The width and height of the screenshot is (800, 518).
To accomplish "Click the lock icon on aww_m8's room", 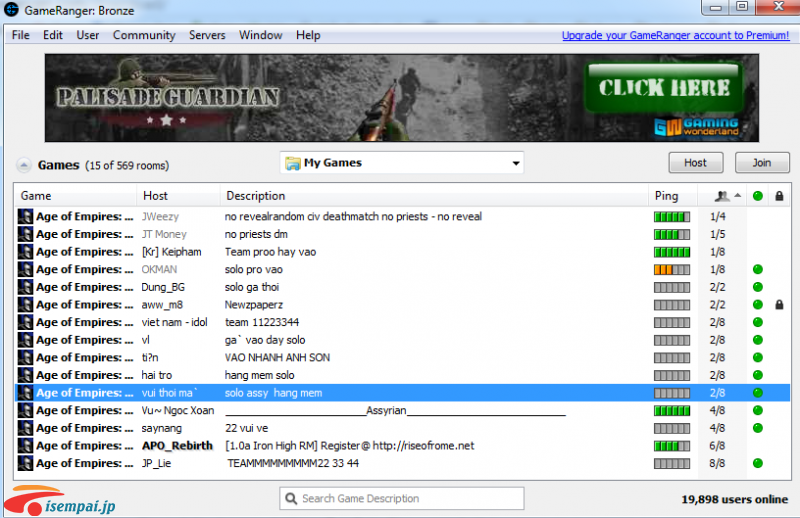I will point(779,305).
